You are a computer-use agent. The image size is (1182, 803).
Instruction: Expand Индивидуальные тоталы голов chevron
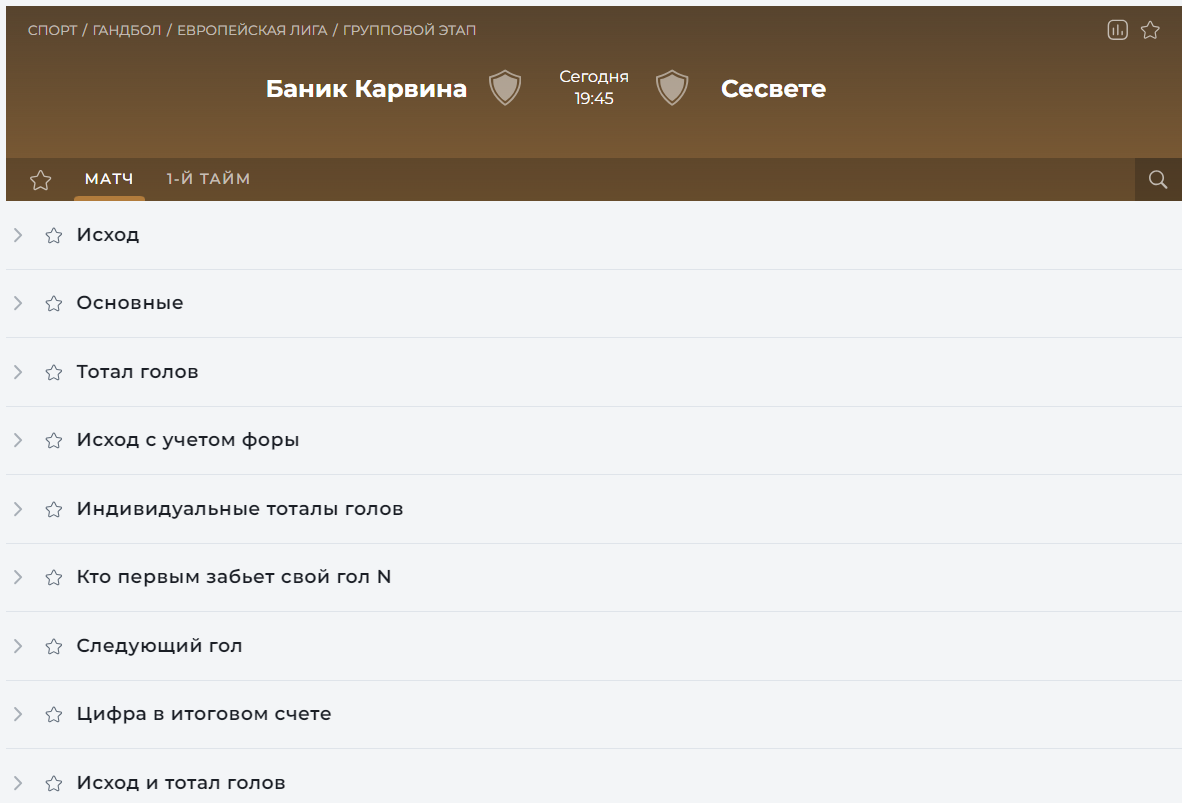coord(18,509)
